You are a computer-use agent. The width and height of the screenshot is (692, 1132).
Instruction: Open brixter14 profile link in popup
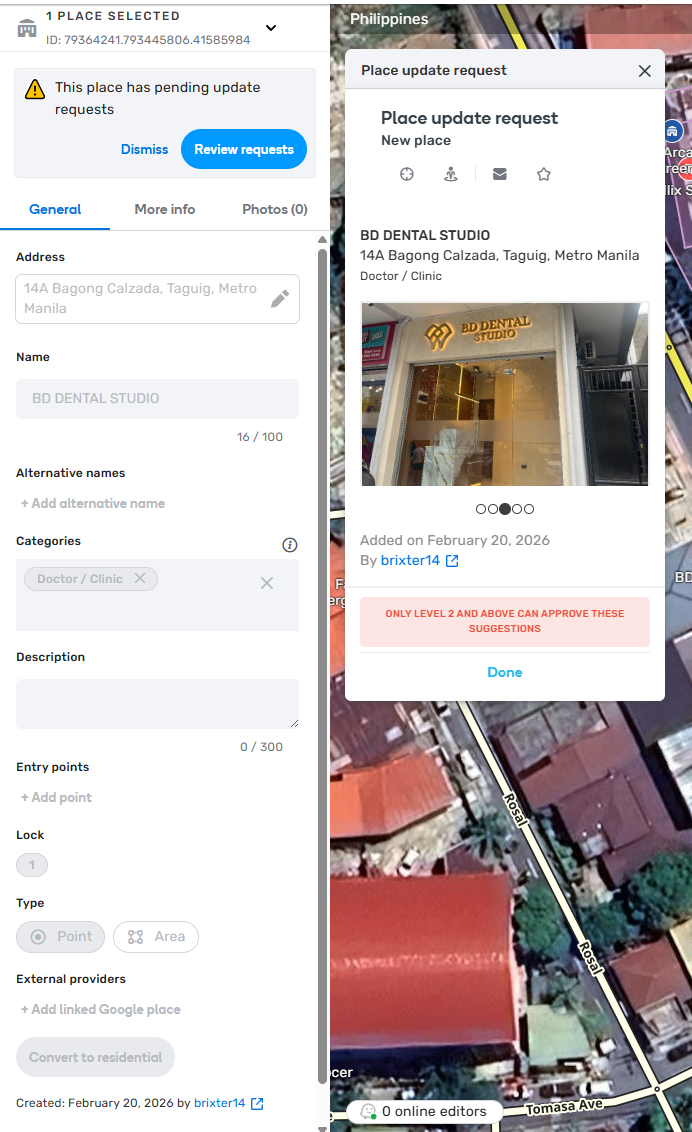[x=411, y=561]
